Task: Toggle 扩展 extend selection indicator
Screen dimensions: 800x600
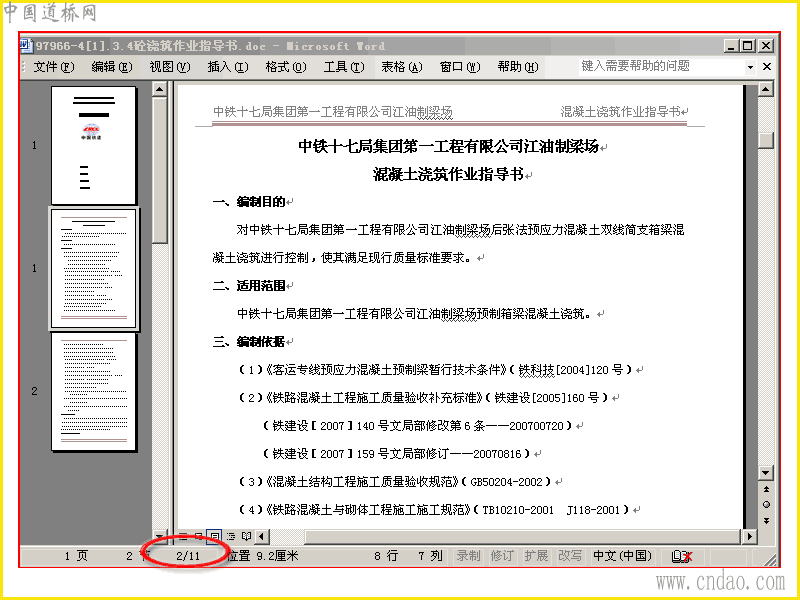Action: pyautogui.click(x=536, y=556)
